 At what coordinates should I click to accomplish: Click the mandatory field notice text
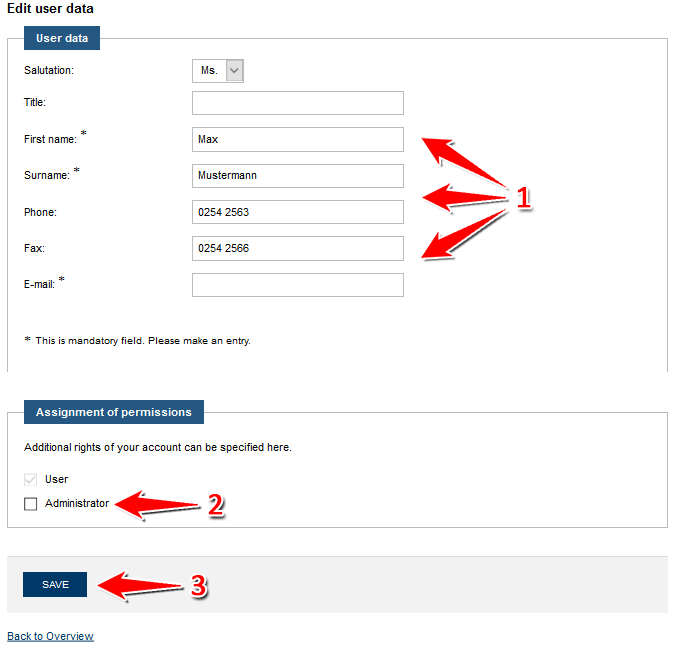pyautogui.click(x=137, y=341)
